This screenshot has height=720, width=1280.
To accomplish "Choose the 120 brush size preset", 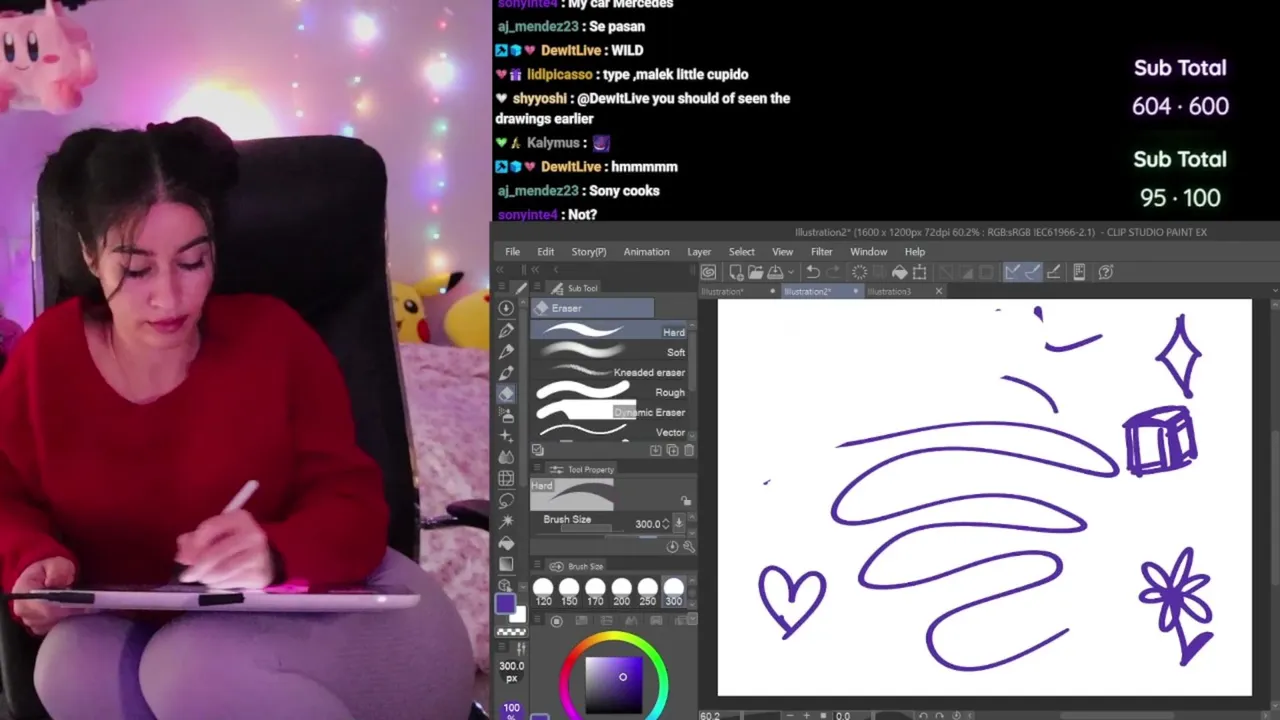I will coord(543,592).
